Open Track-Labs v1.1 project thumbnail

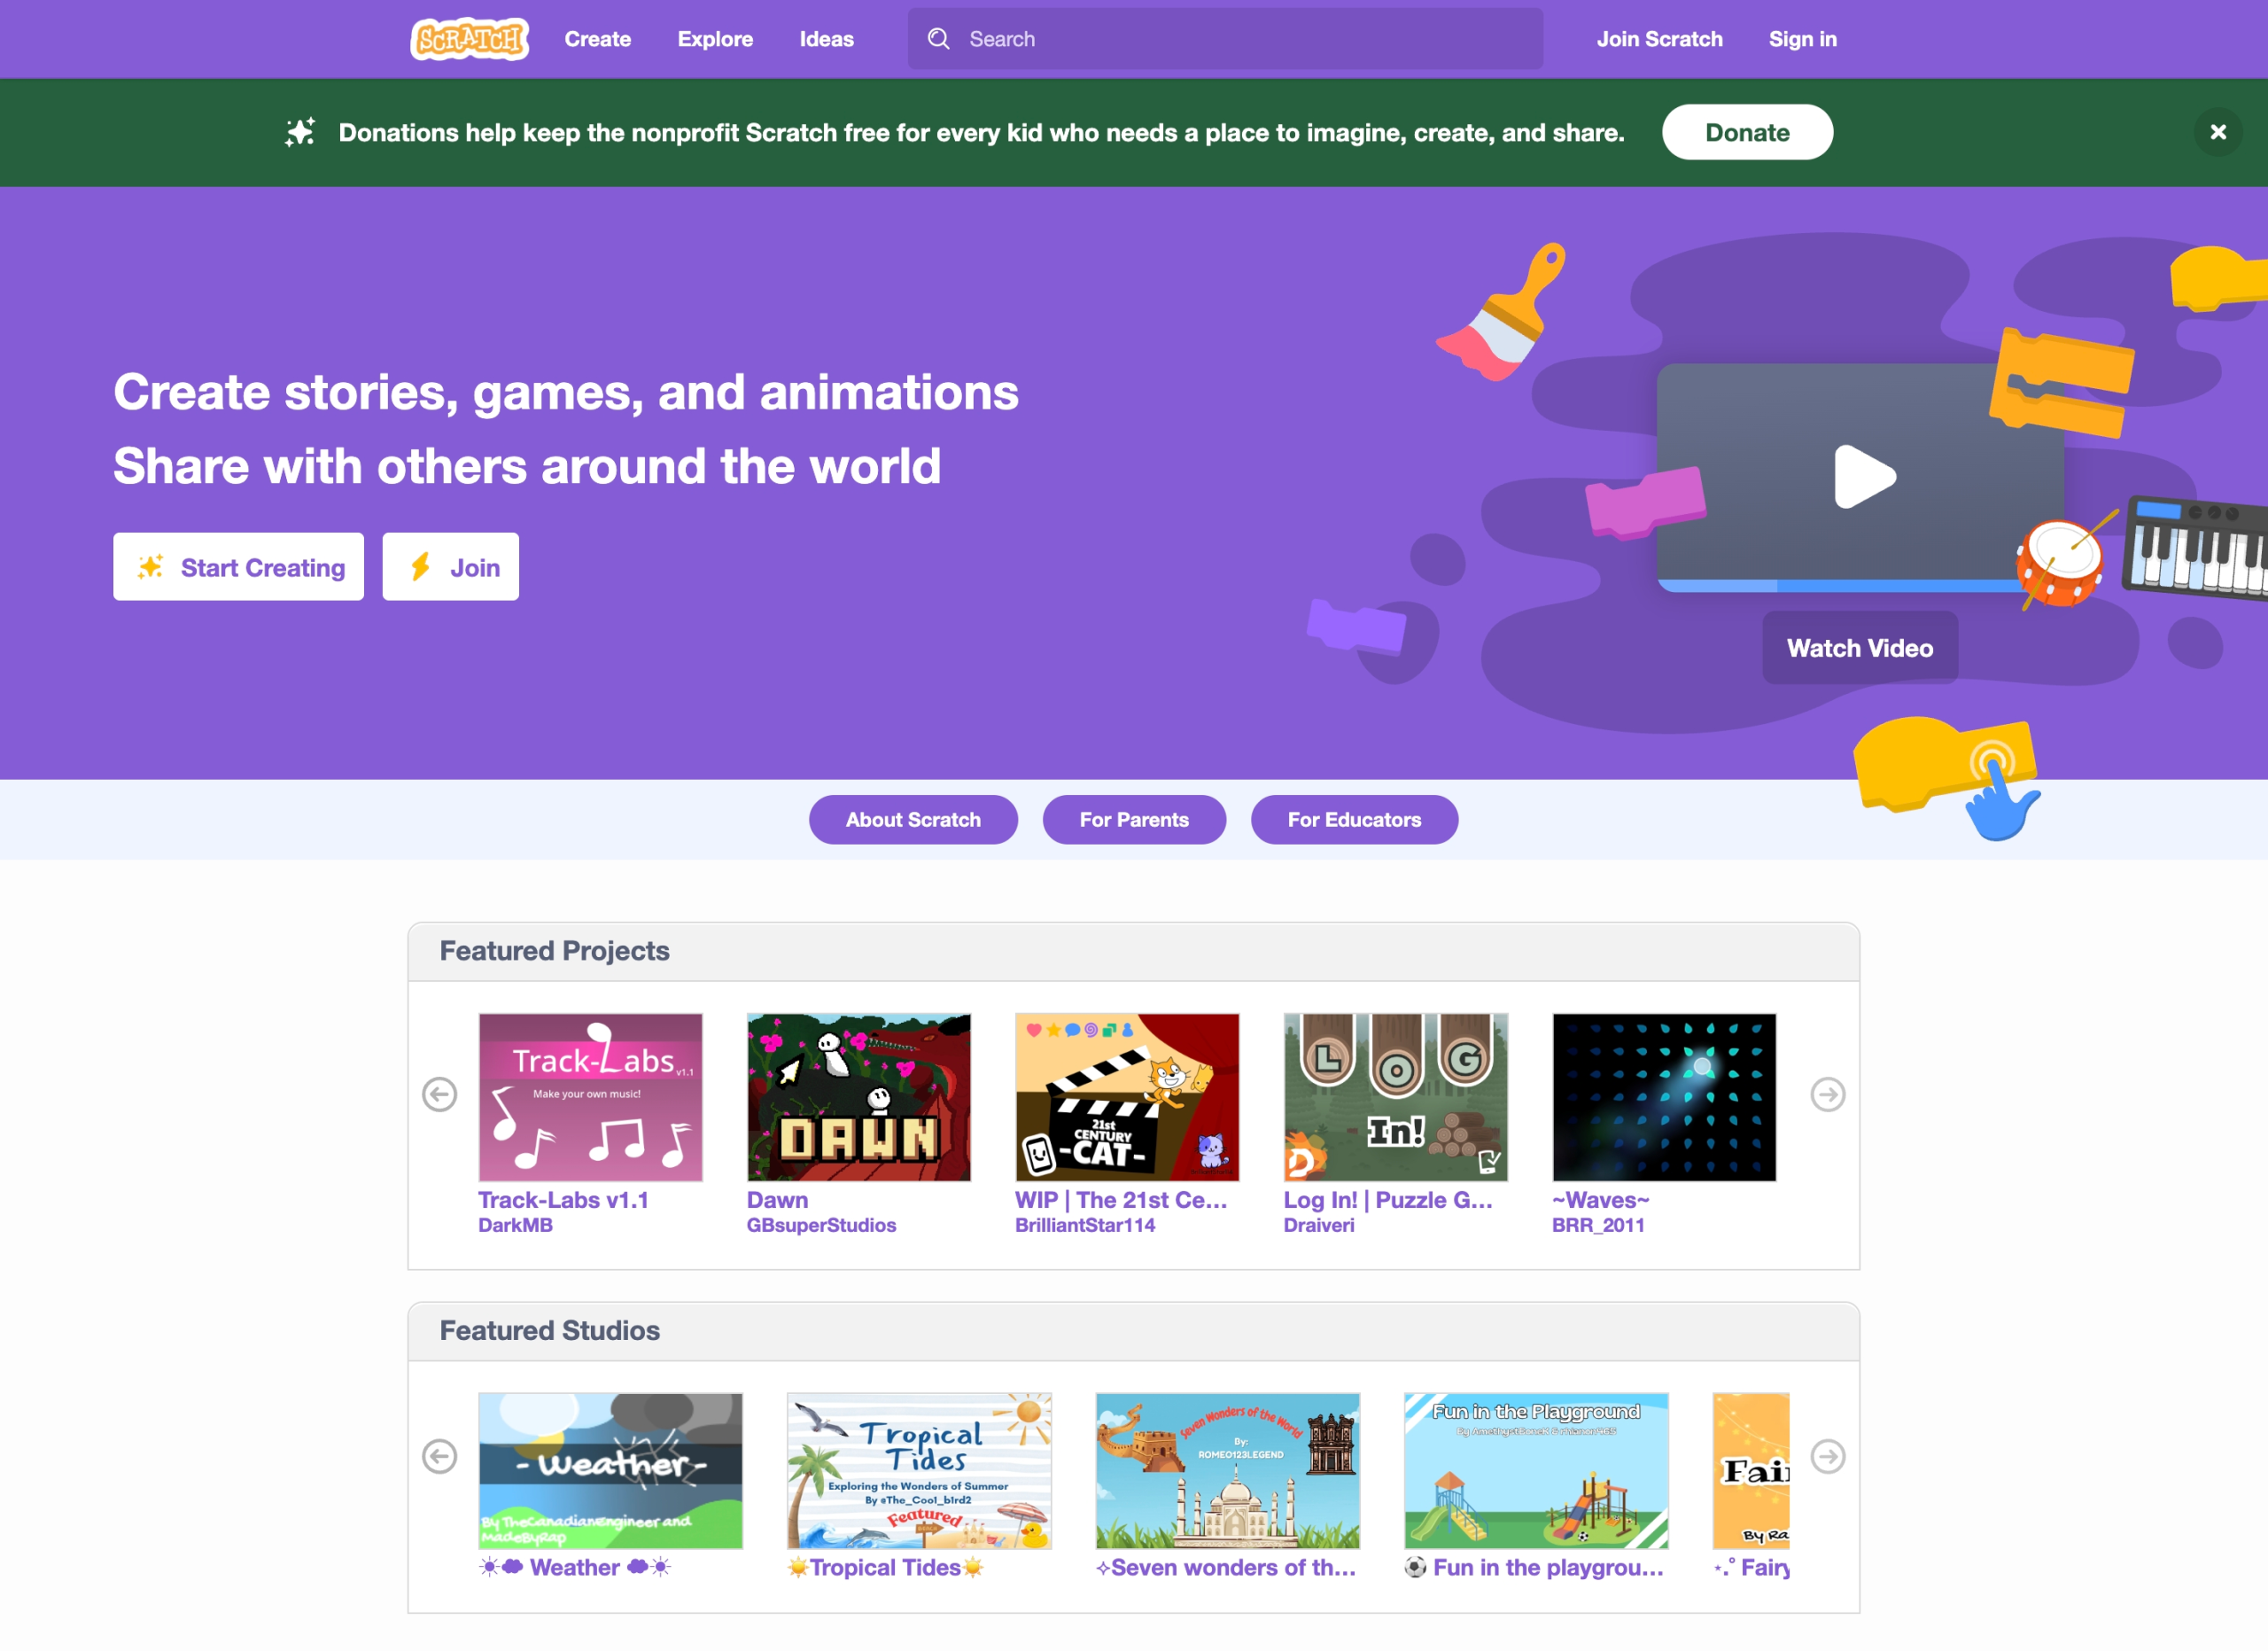[590, 1098]
